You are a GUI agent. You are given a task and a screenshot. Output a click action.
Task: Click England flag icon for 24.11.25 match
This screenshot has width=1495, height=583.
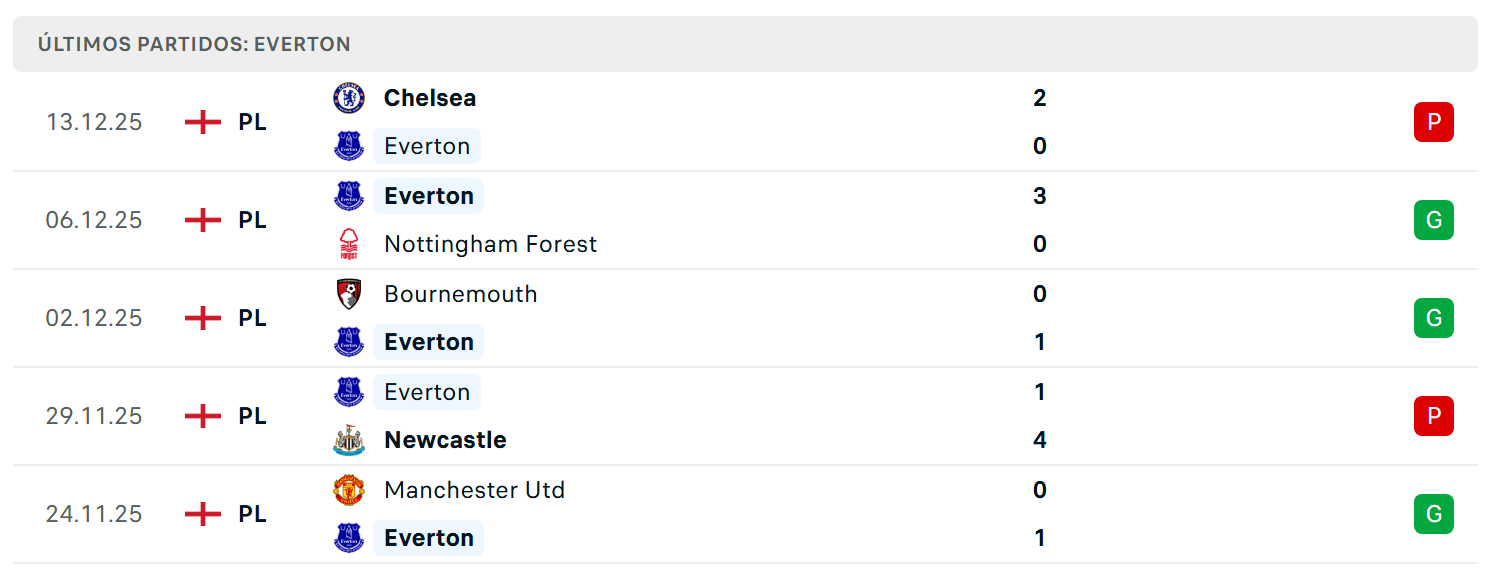tap(203, 514)
